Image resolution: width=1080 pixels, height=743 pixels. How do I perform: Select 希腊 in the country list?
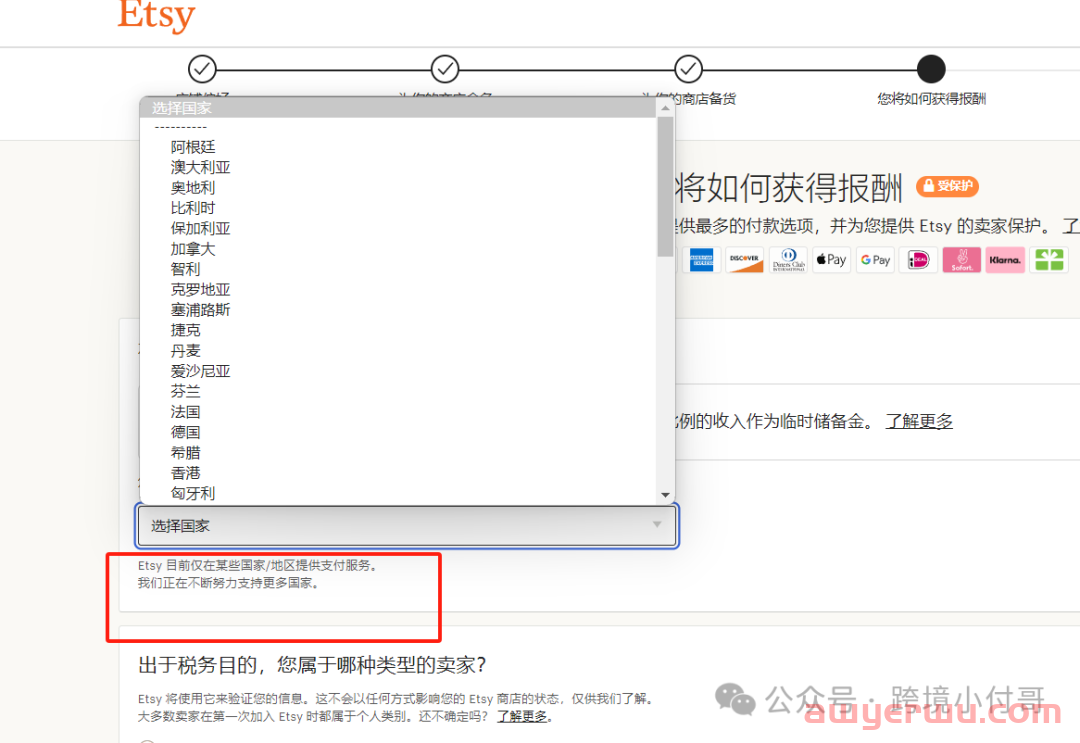coord(398,453)
